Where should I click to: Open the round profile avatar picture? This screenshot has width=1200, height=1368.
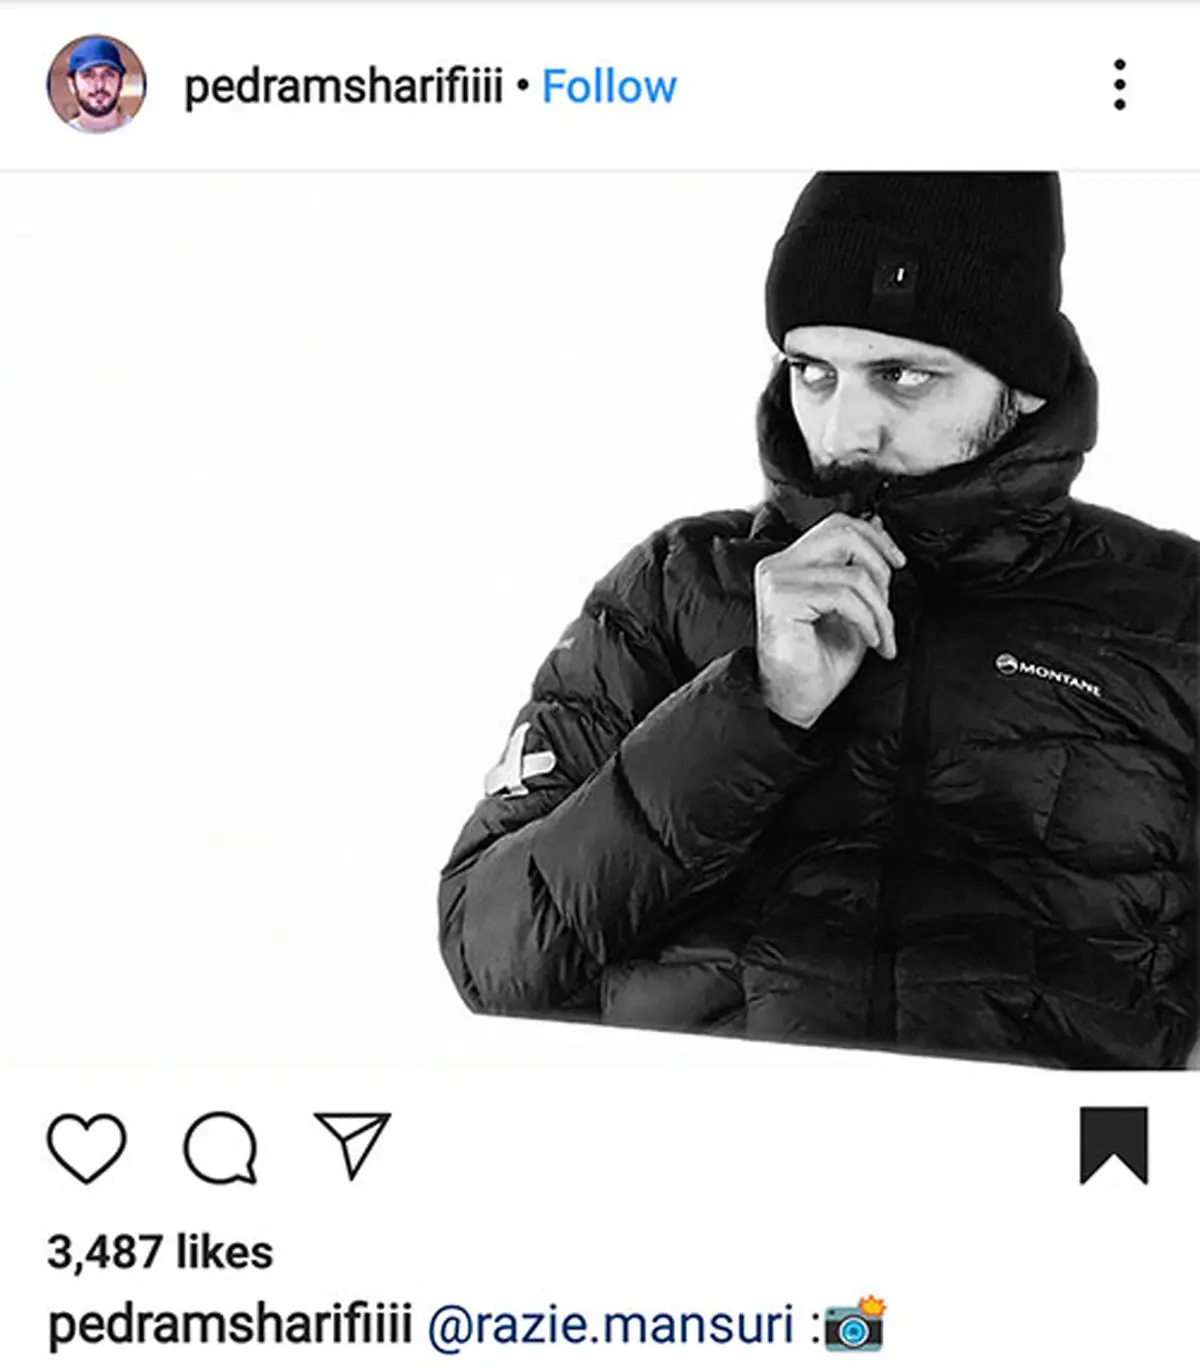pyautogui.click(x=96, y=84)
